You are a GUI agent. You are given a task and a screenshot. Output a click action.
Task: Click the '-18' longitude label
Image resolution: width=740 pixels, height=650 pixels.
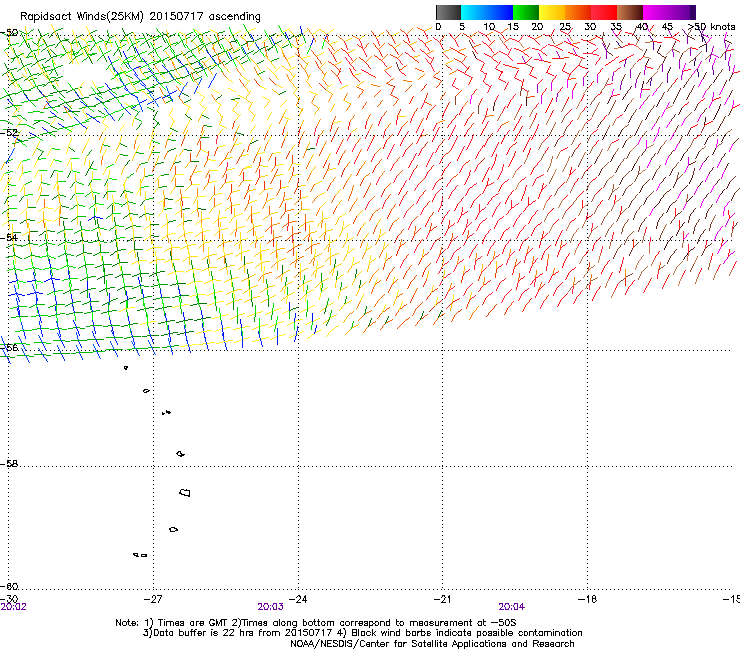click(x=587, y=599)
